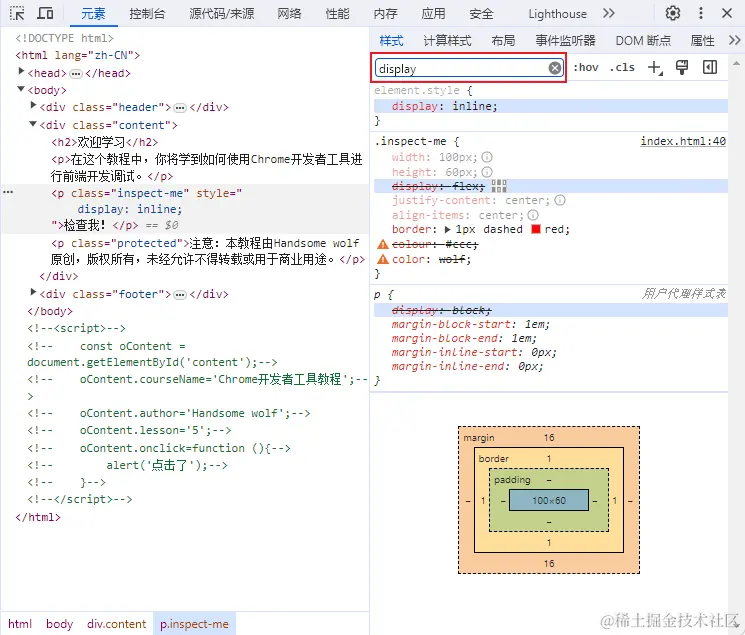This screenshot has height=635, width=745.
Task: Toggle element state with :hov
Action: pyautogui.click(x=585, y=67)
